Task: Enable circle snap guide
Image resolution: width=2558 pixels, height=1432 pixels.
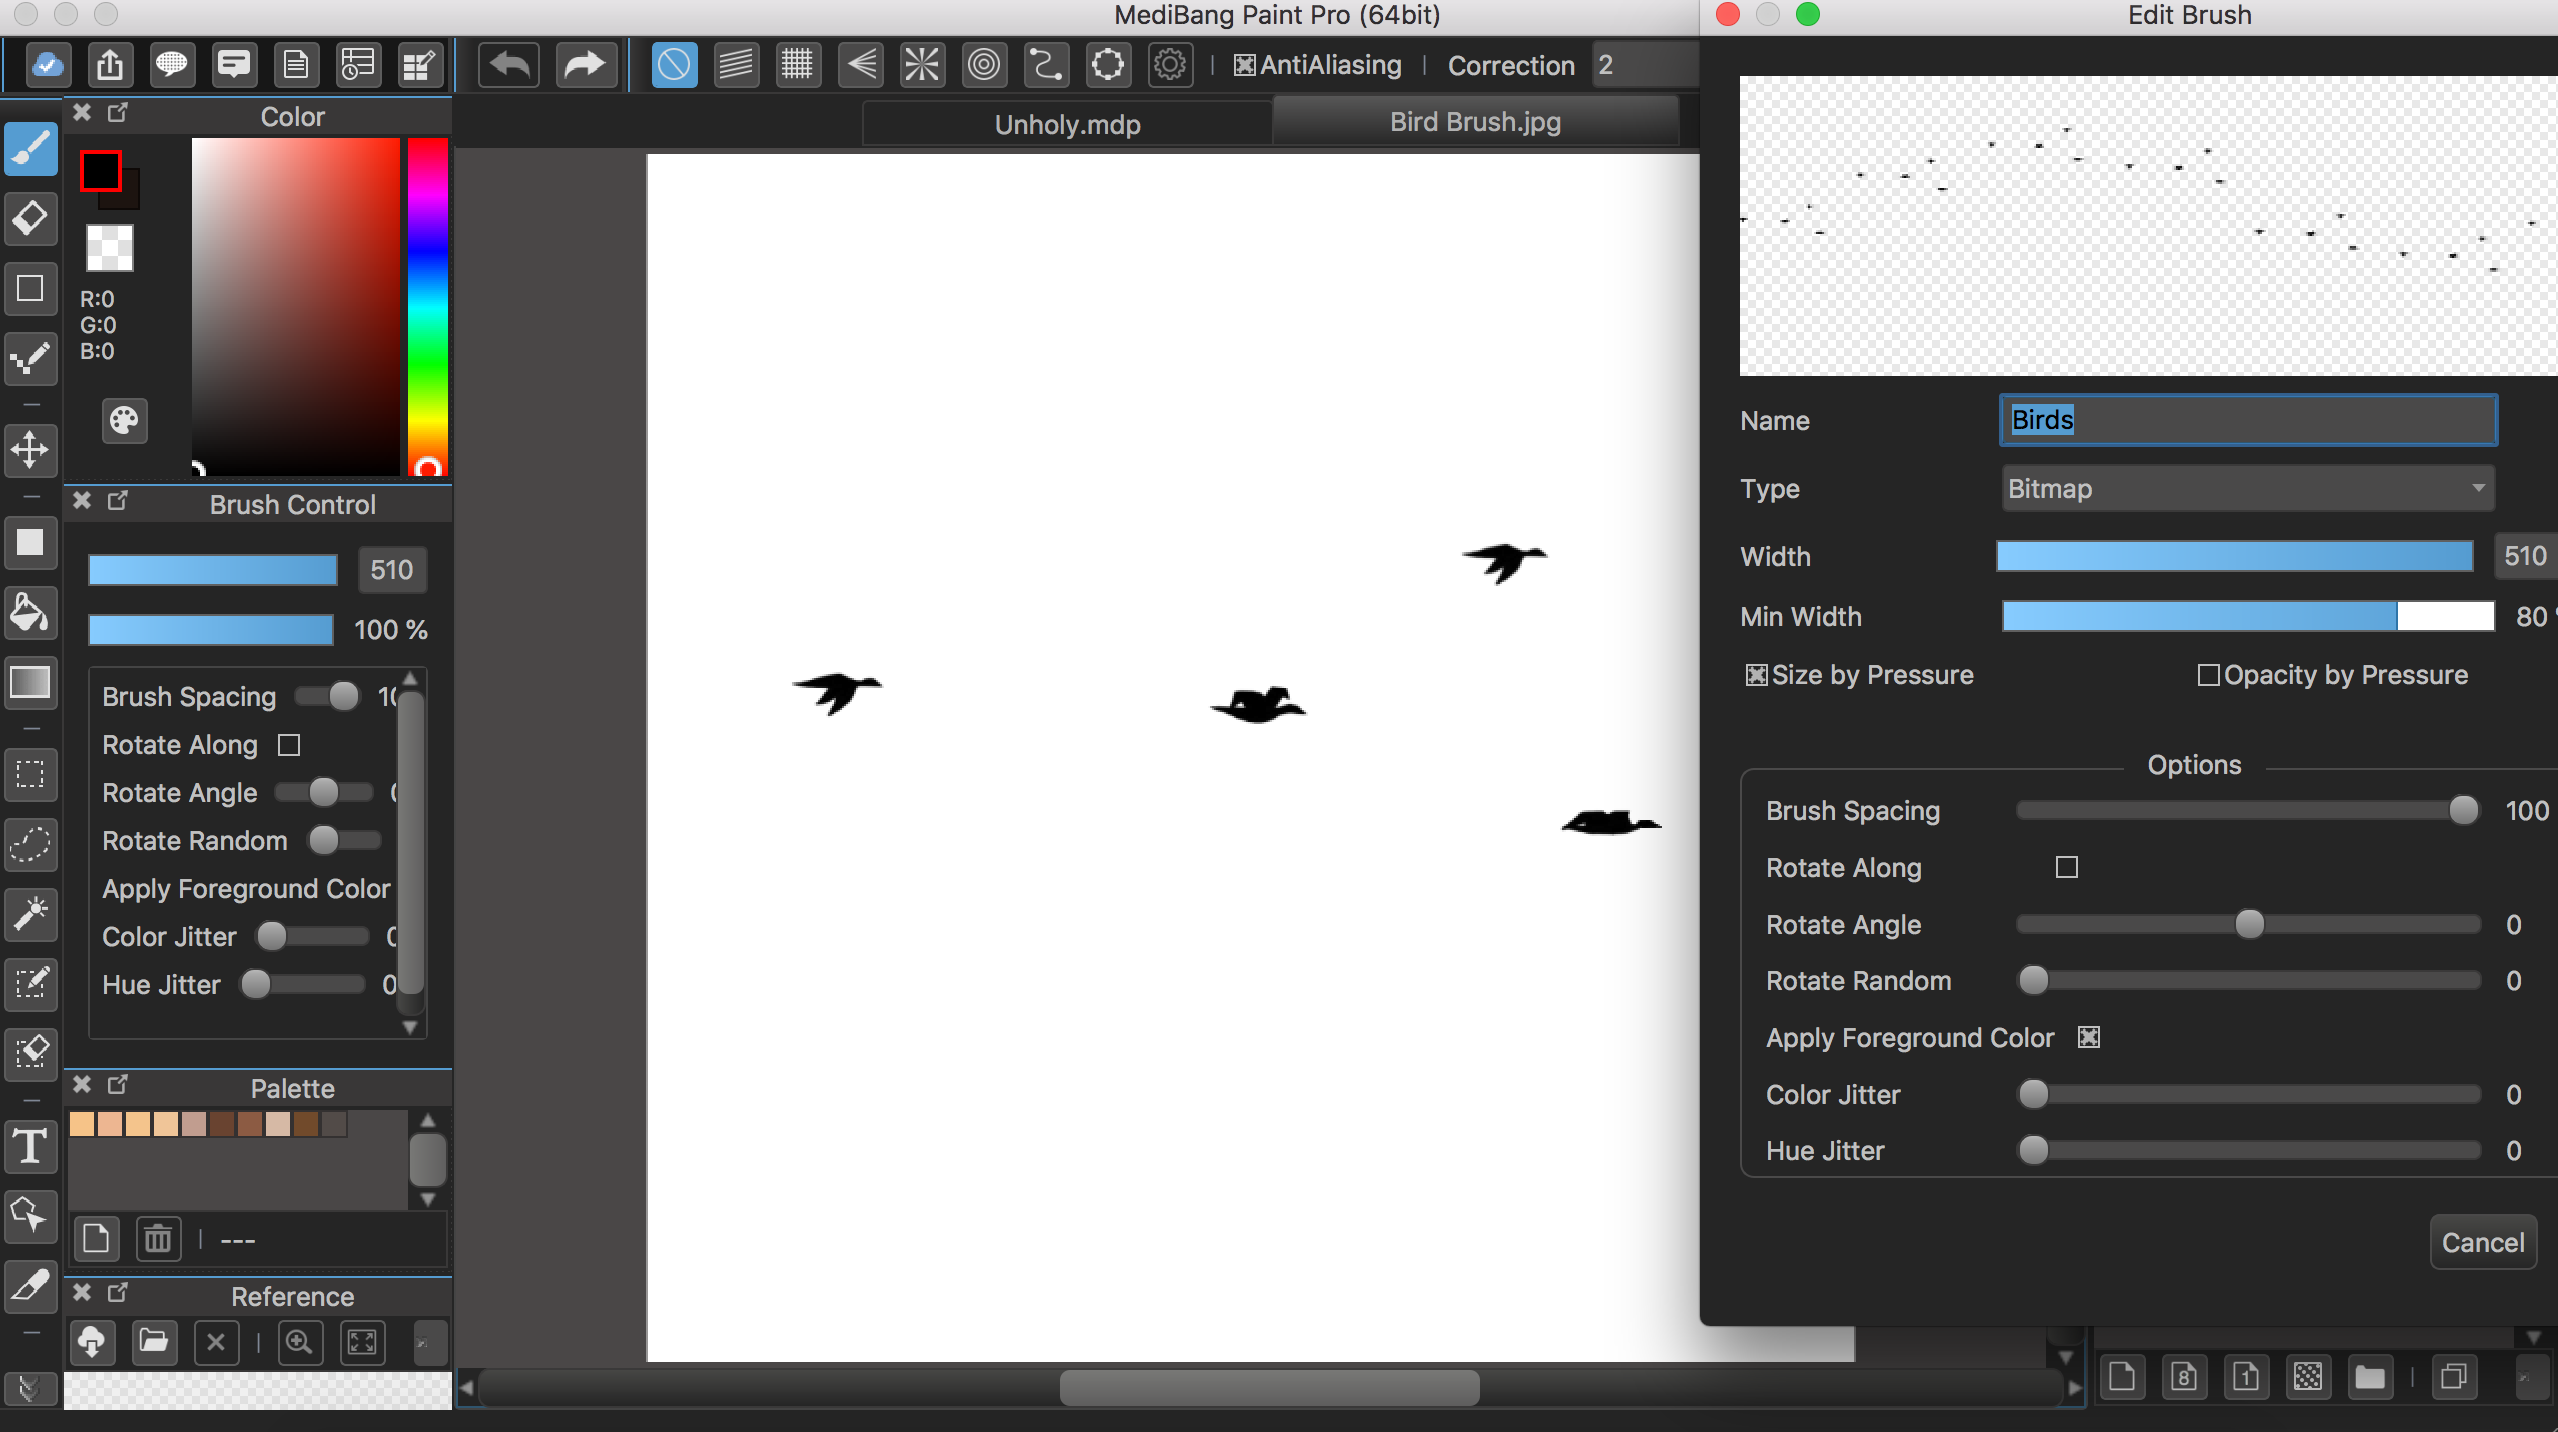Action: [x=984, y=66]
